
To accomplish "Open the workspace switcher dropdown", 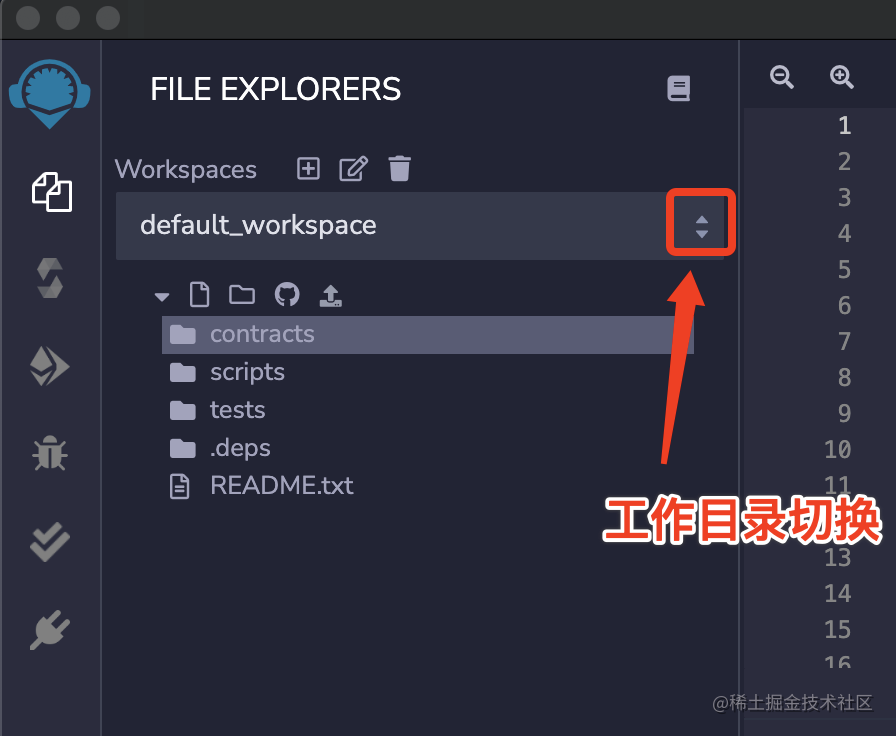I will click(x=700, y=224).
